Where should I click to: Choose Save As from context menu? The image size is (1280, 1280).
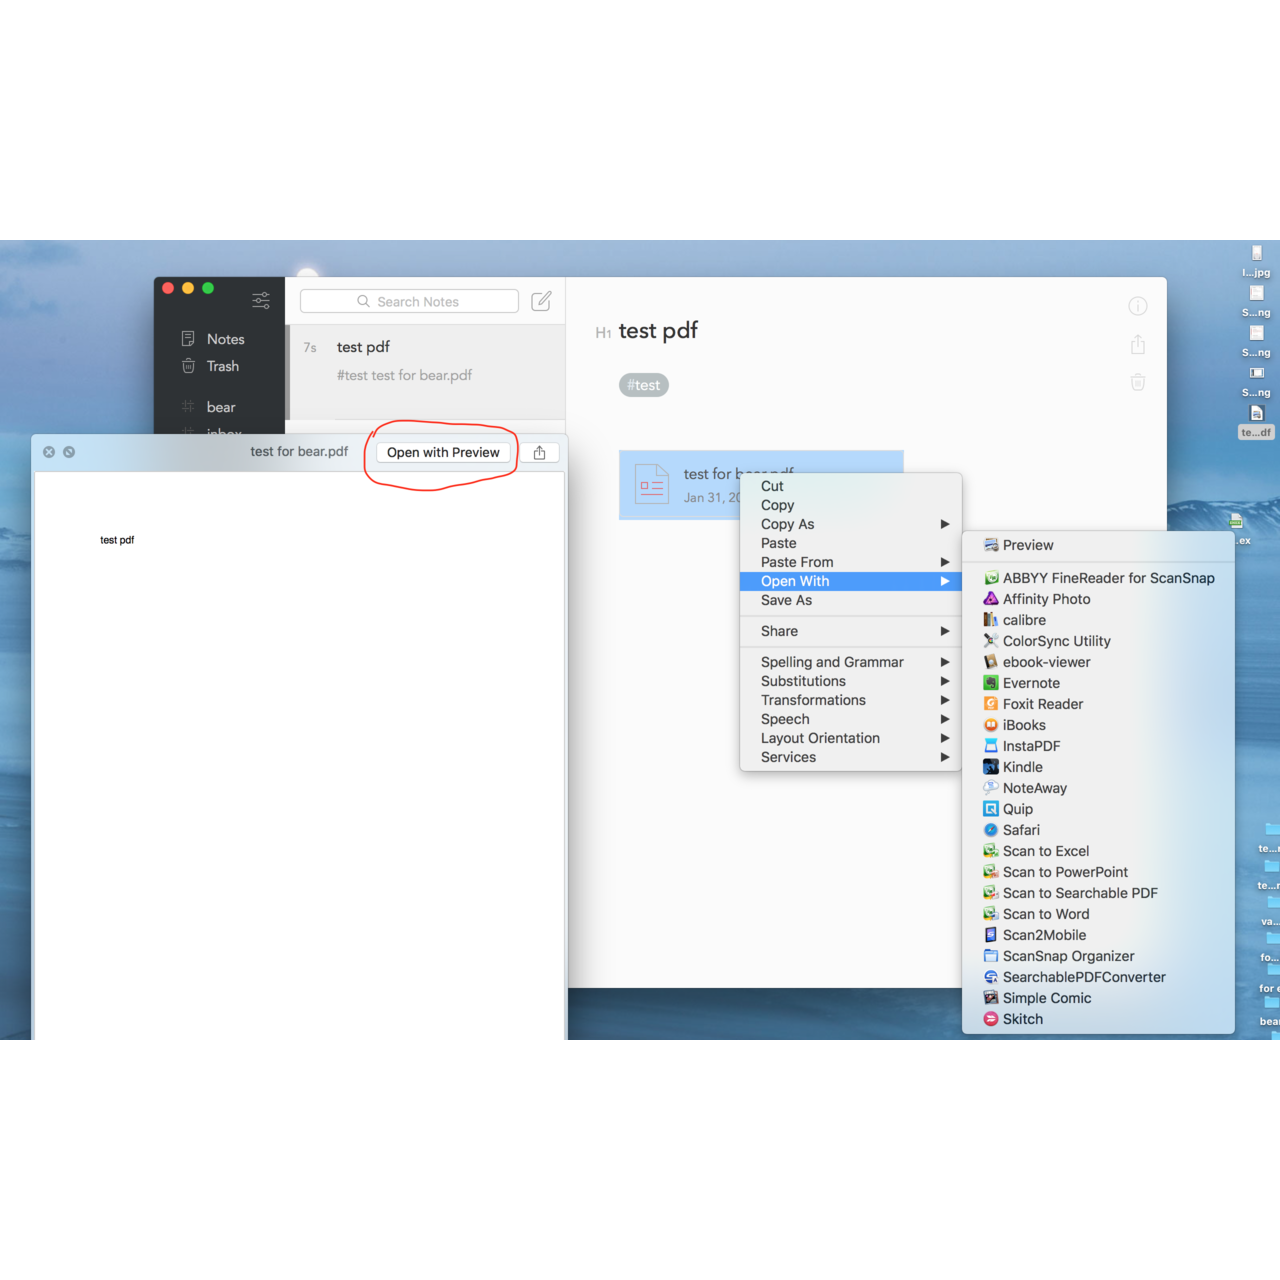pos(786,600)
